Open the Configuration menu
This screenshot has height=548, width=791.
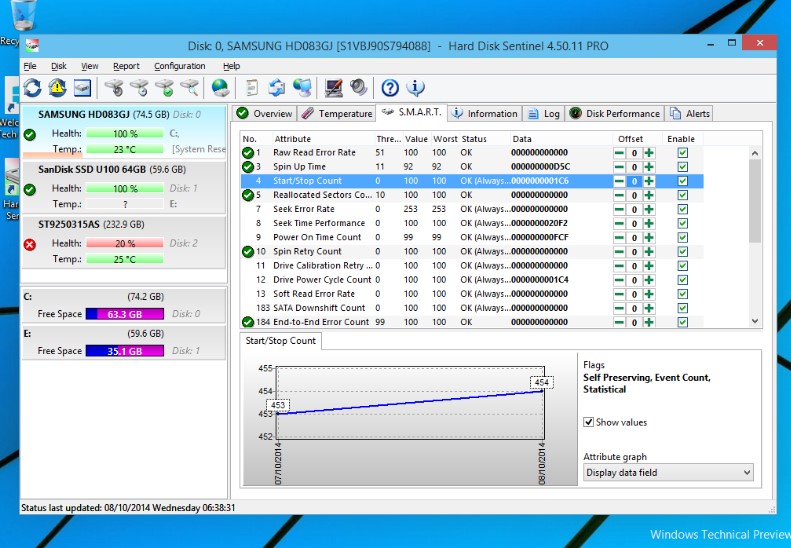[180, 66]
